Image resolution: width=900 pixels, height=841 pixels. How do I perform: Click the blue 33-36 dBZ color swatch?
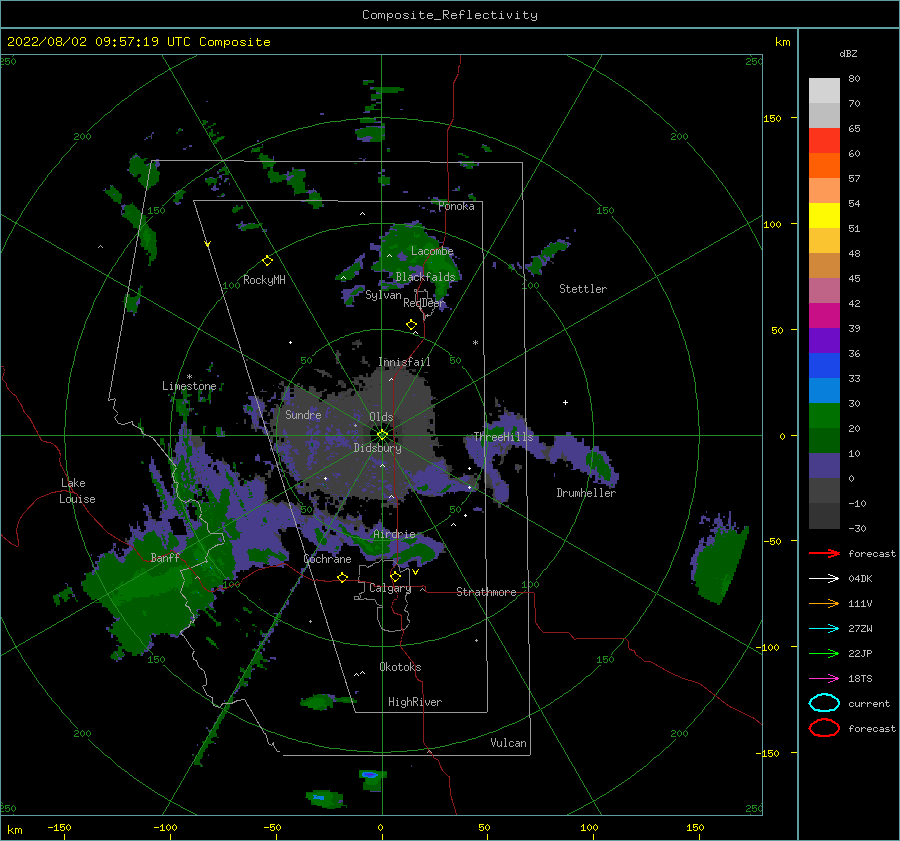coord(824,366)
